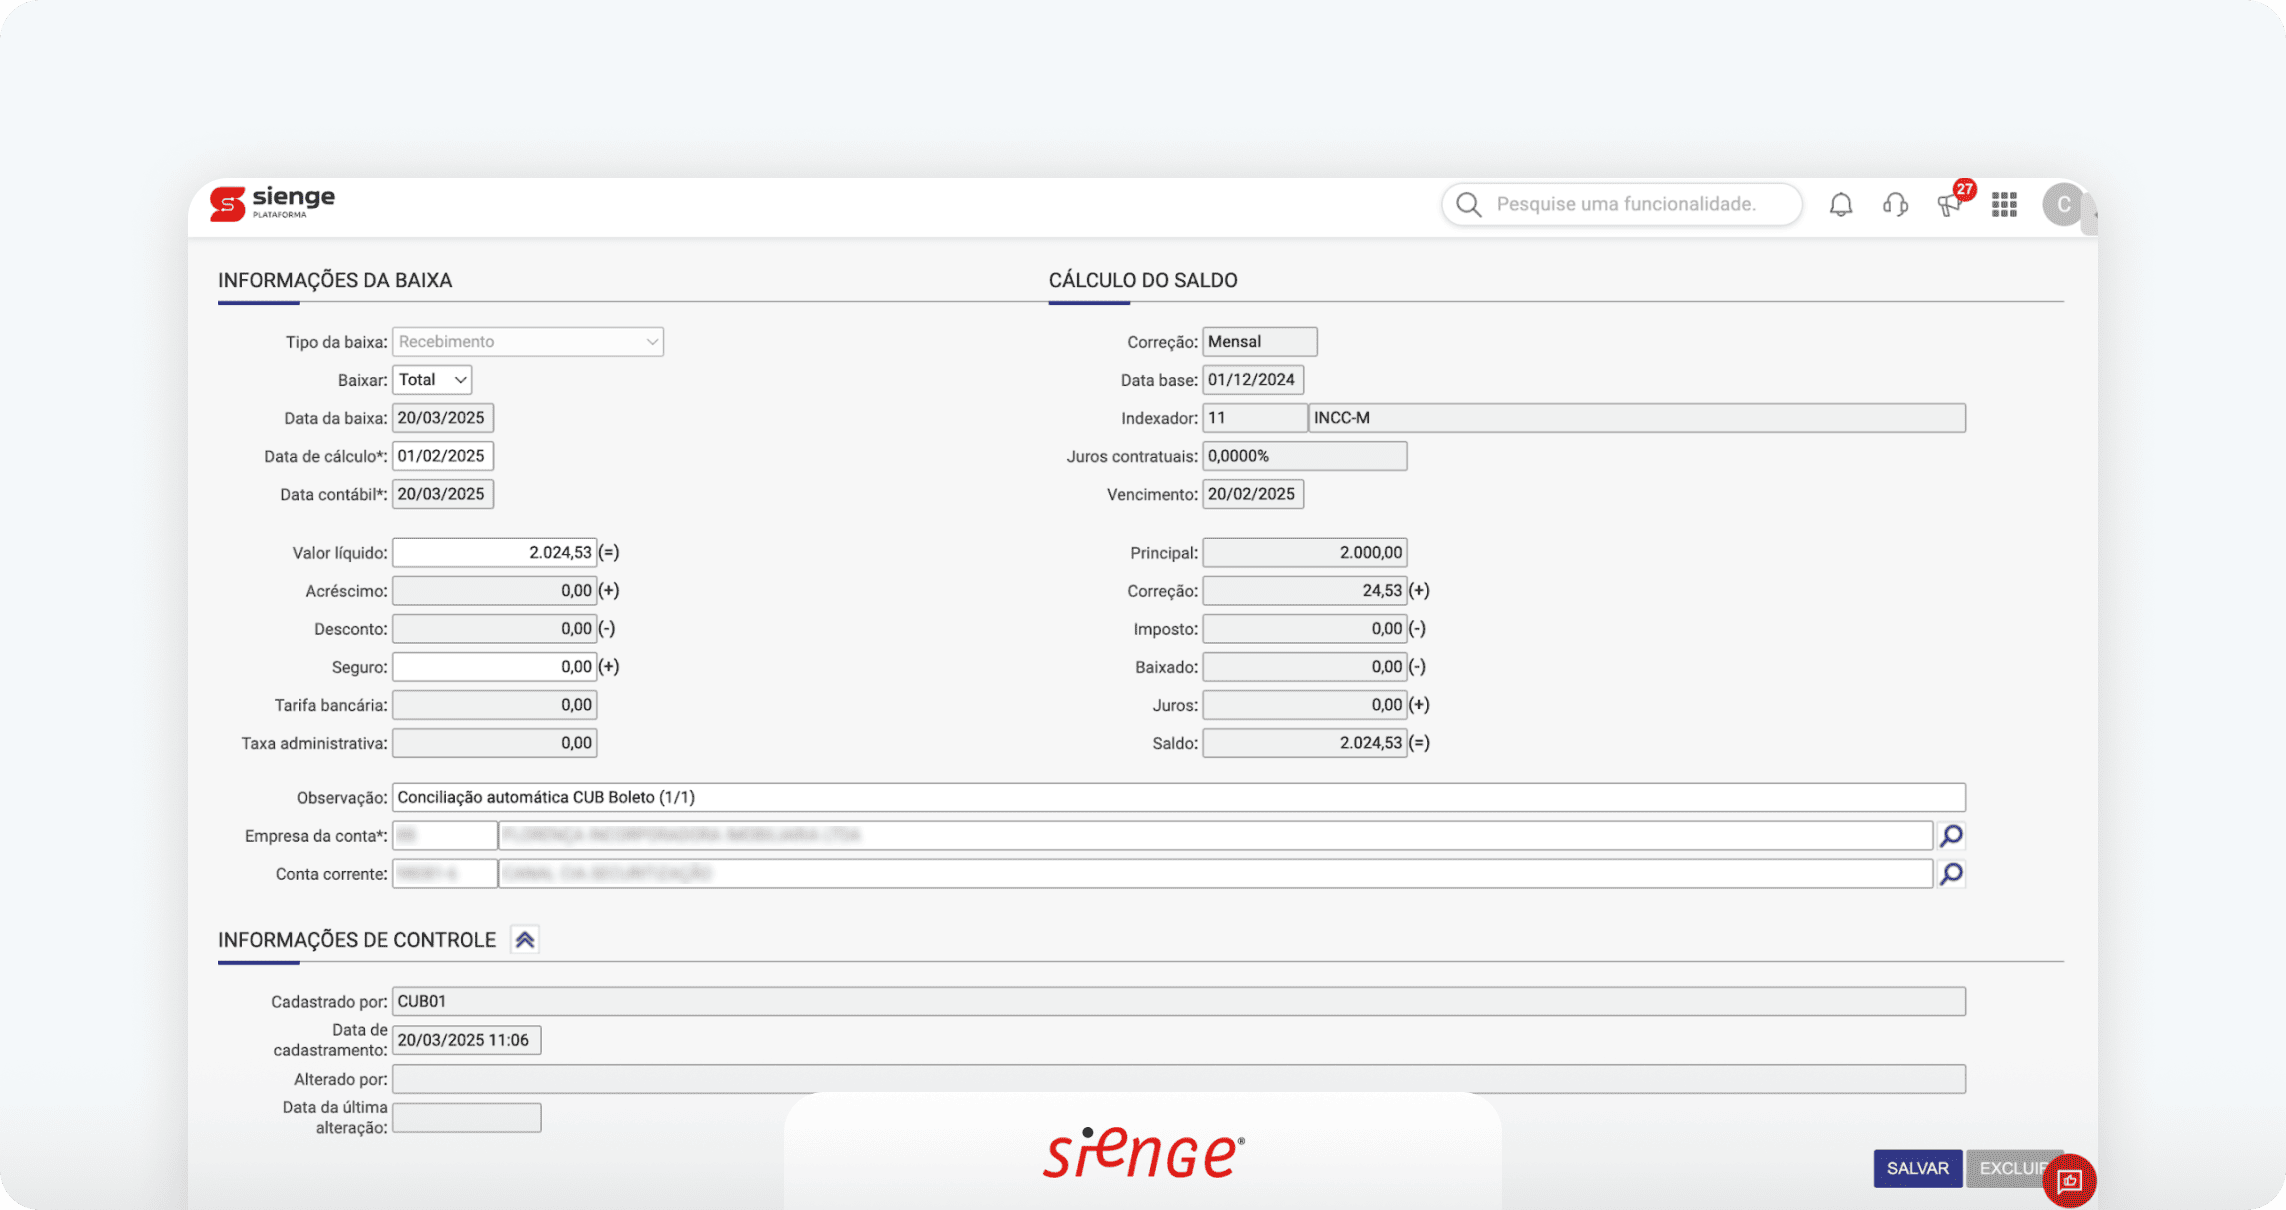The width and height of the screenshot is (2286, 1210).
Task: Click Juros contratuais 0,0000% field
Action: (x=1304, y=456)
